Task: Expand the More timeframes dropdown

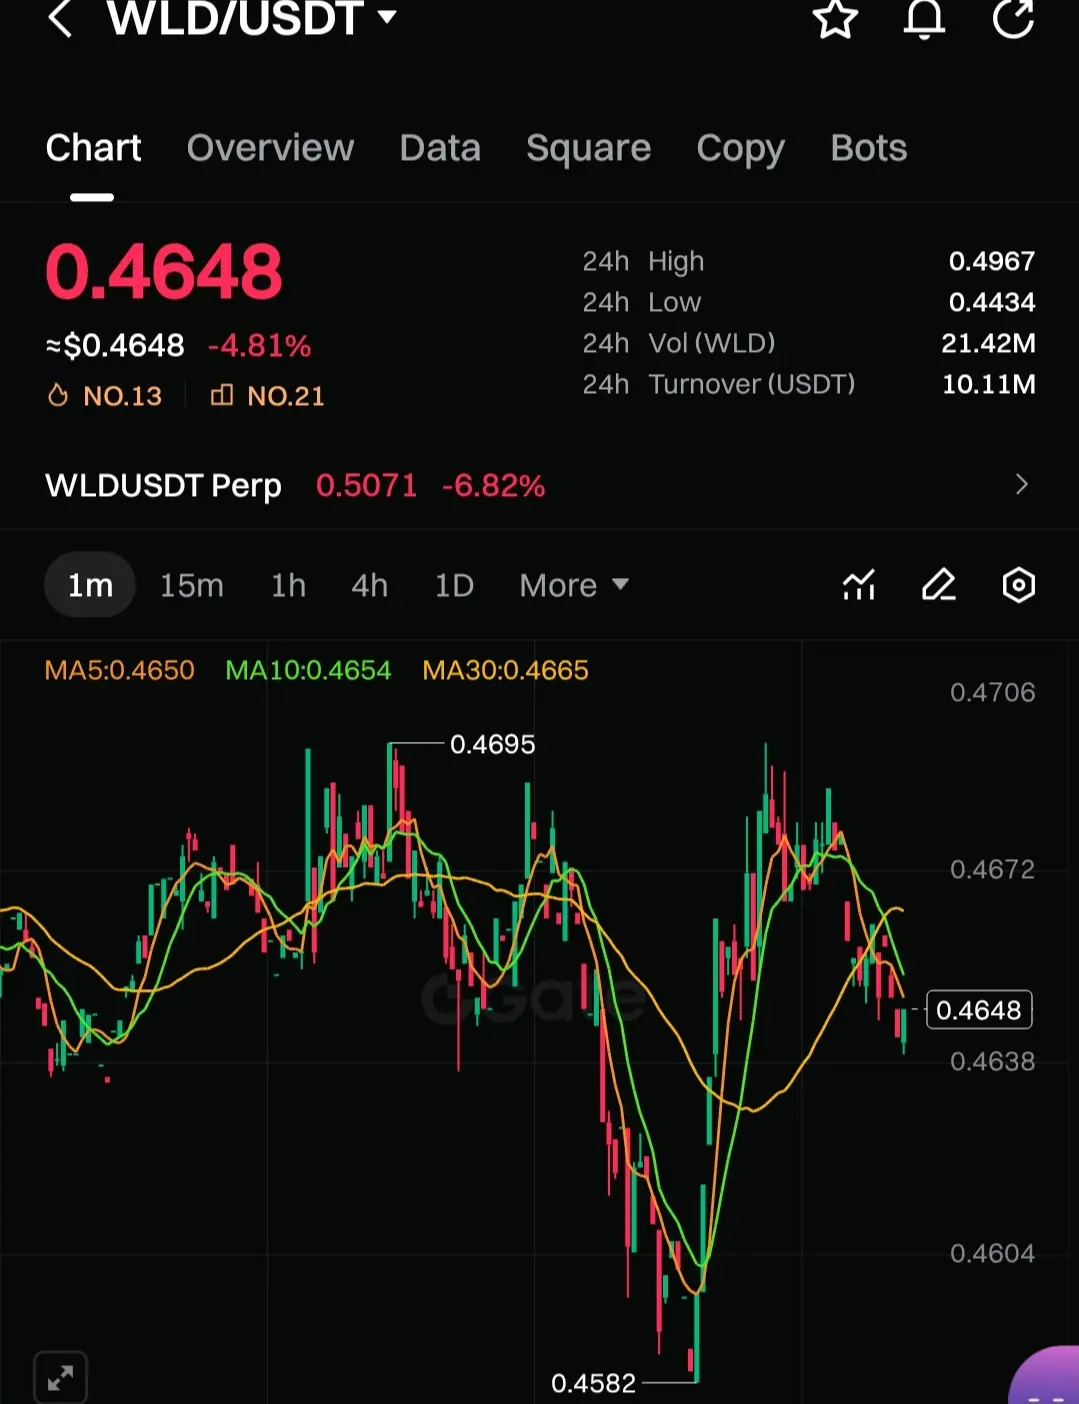Action: pos(574,585)
